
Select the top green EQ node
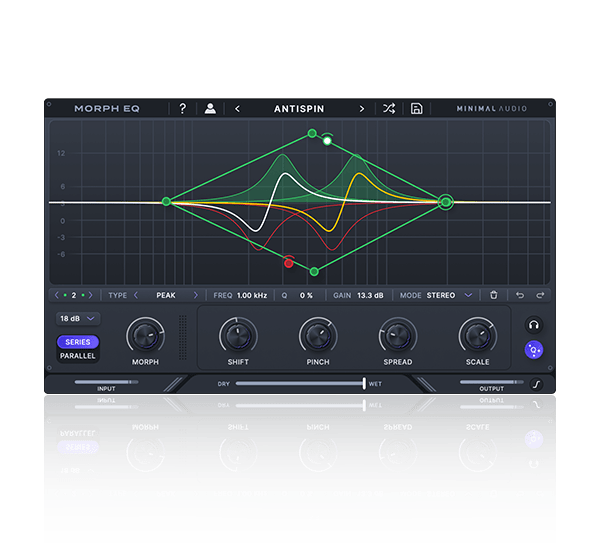tap(312, 133)
